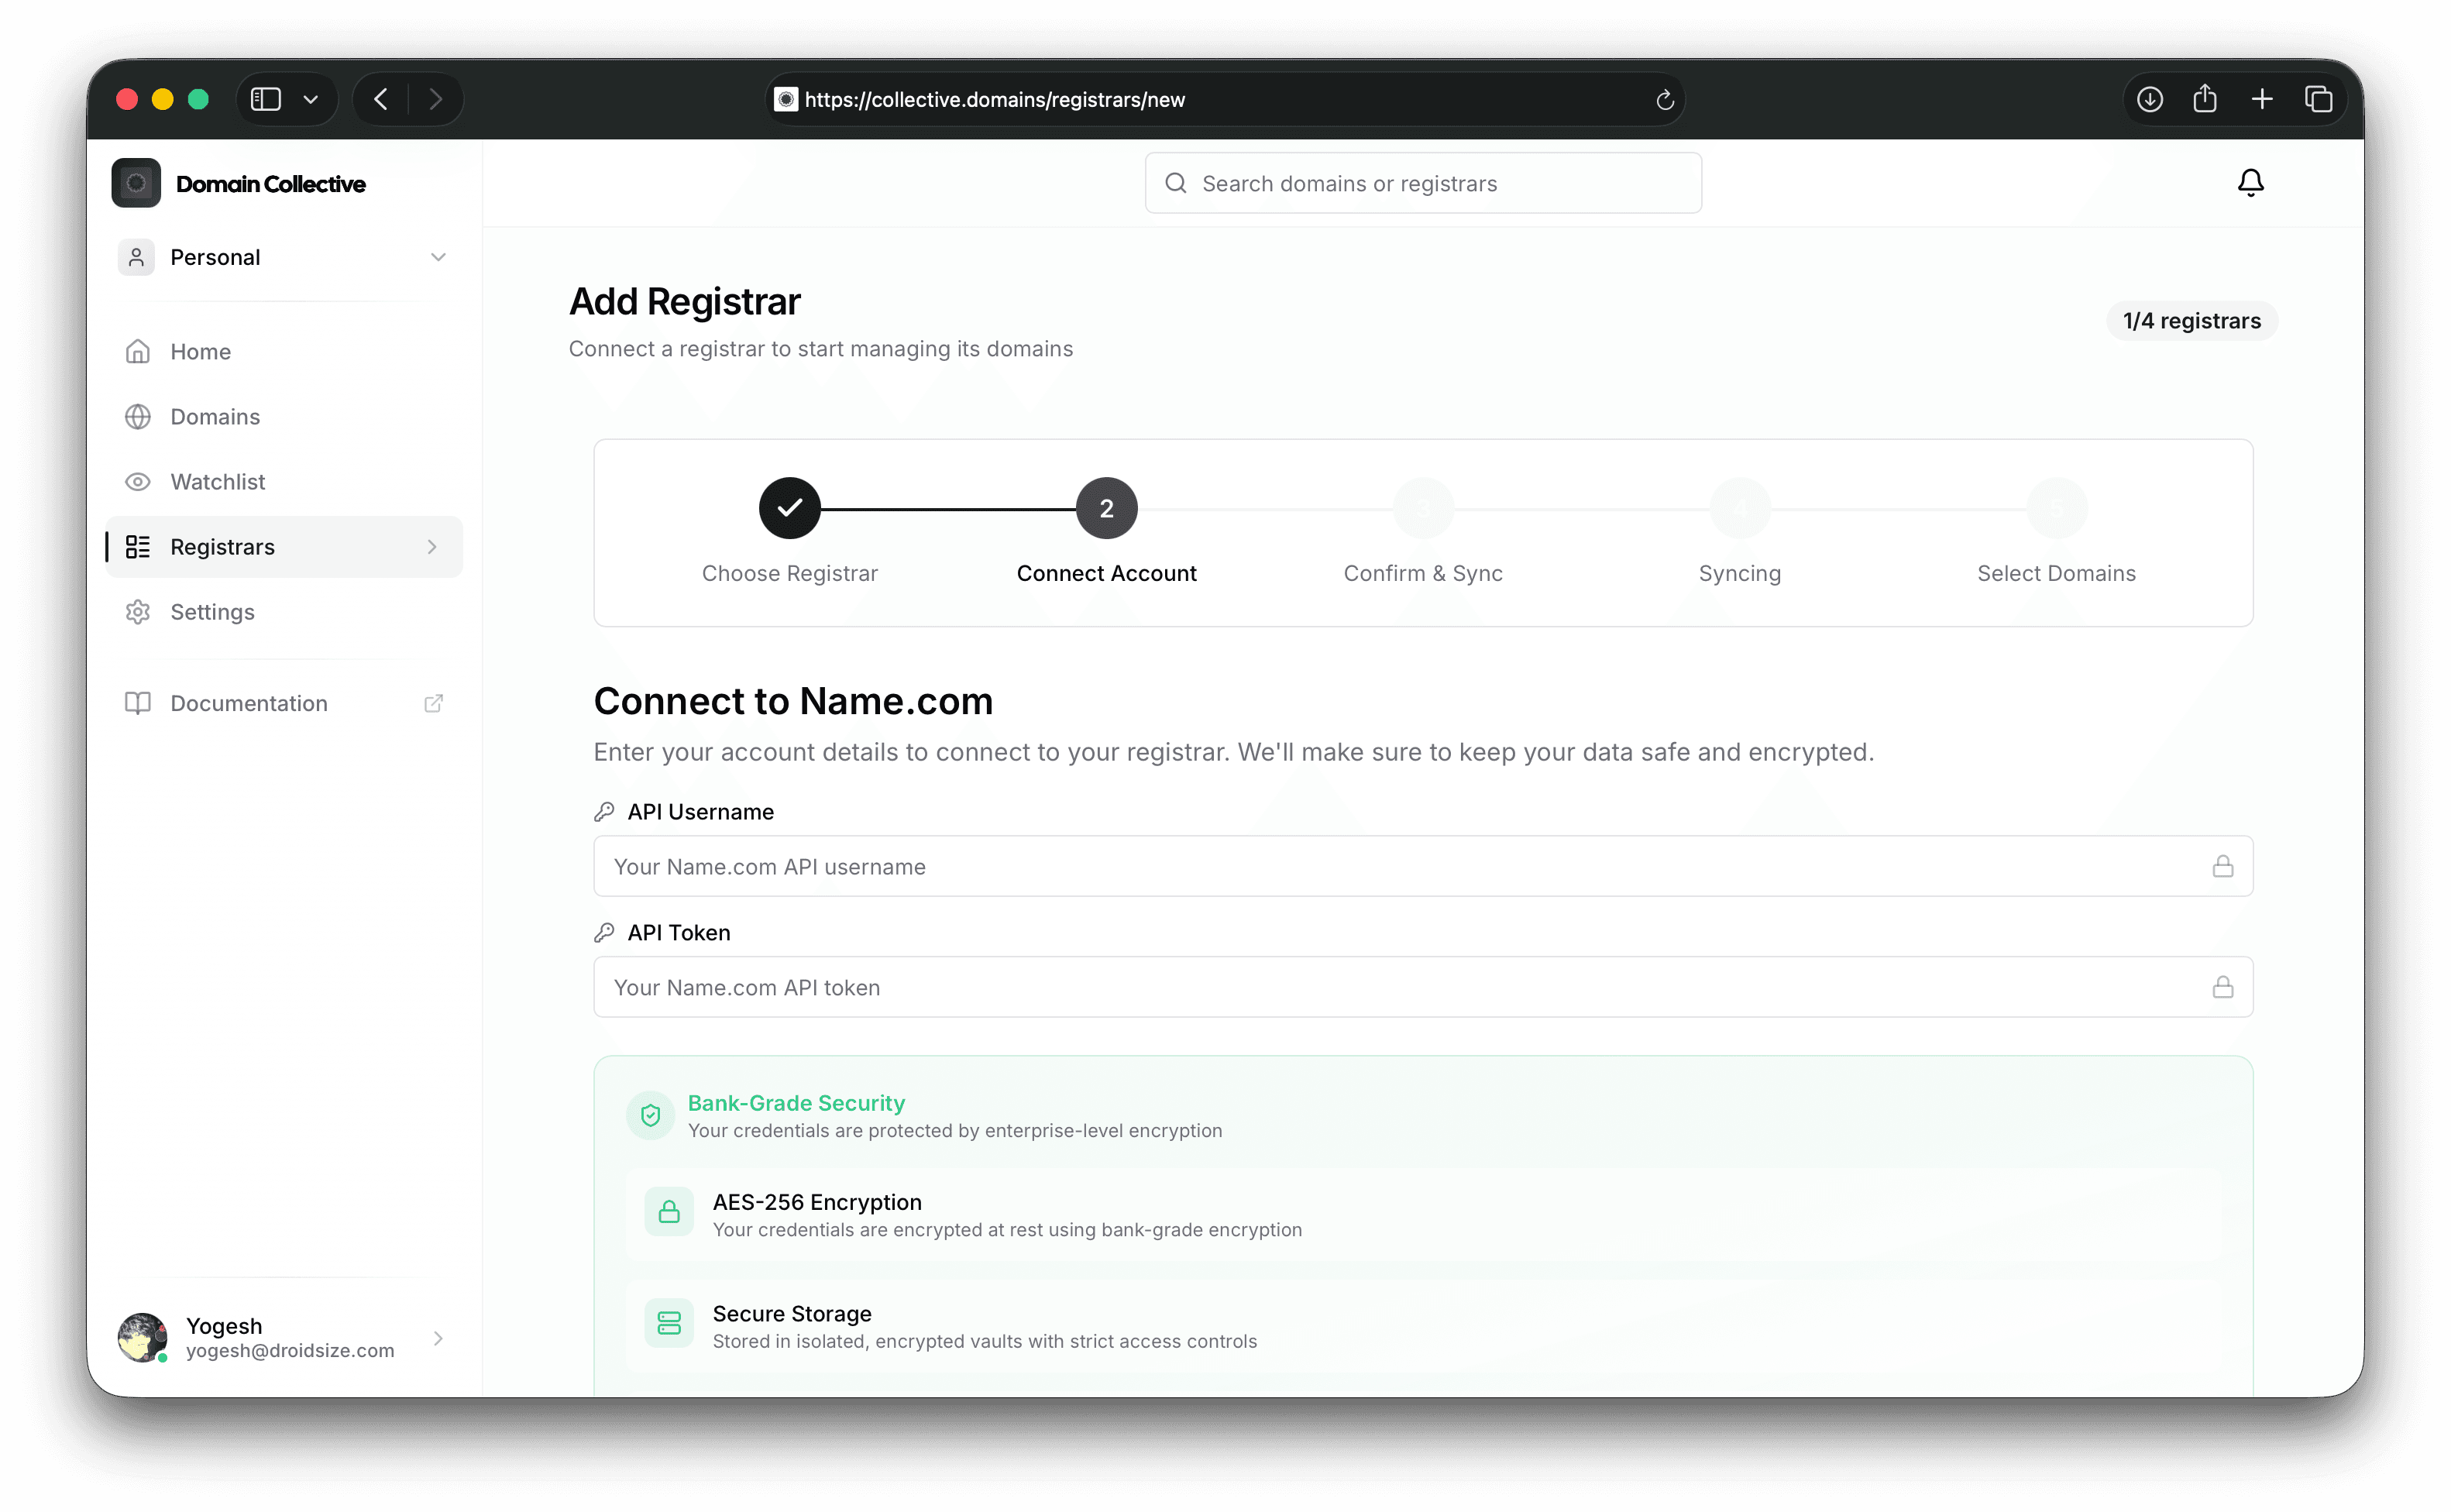
Task: Open Settings via the gear icon
Action: coord(137,611)
